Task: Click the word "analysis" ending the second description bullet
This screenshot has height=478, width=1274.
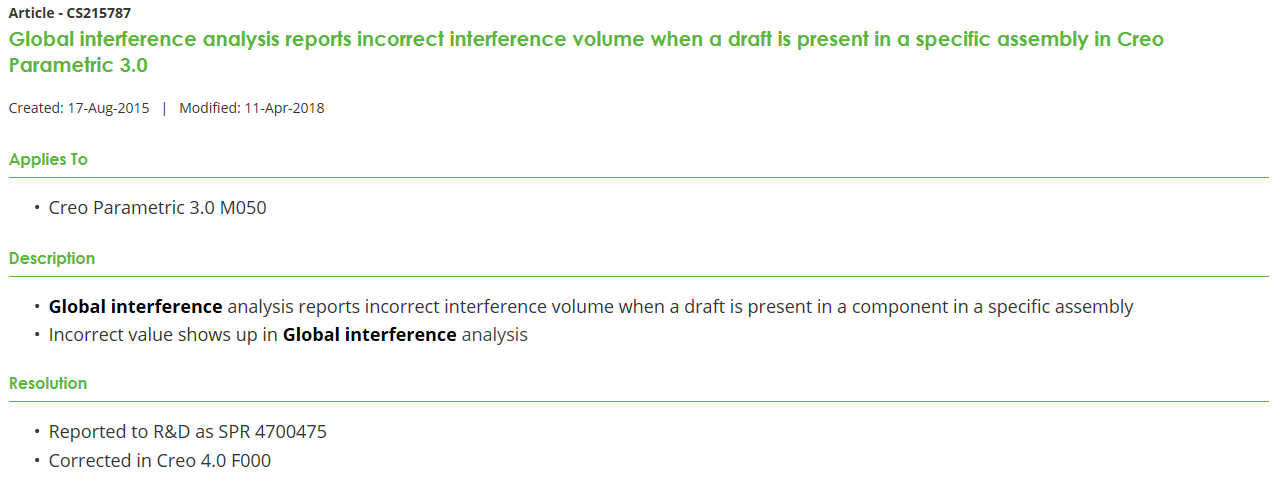Action: pos(494,335)
